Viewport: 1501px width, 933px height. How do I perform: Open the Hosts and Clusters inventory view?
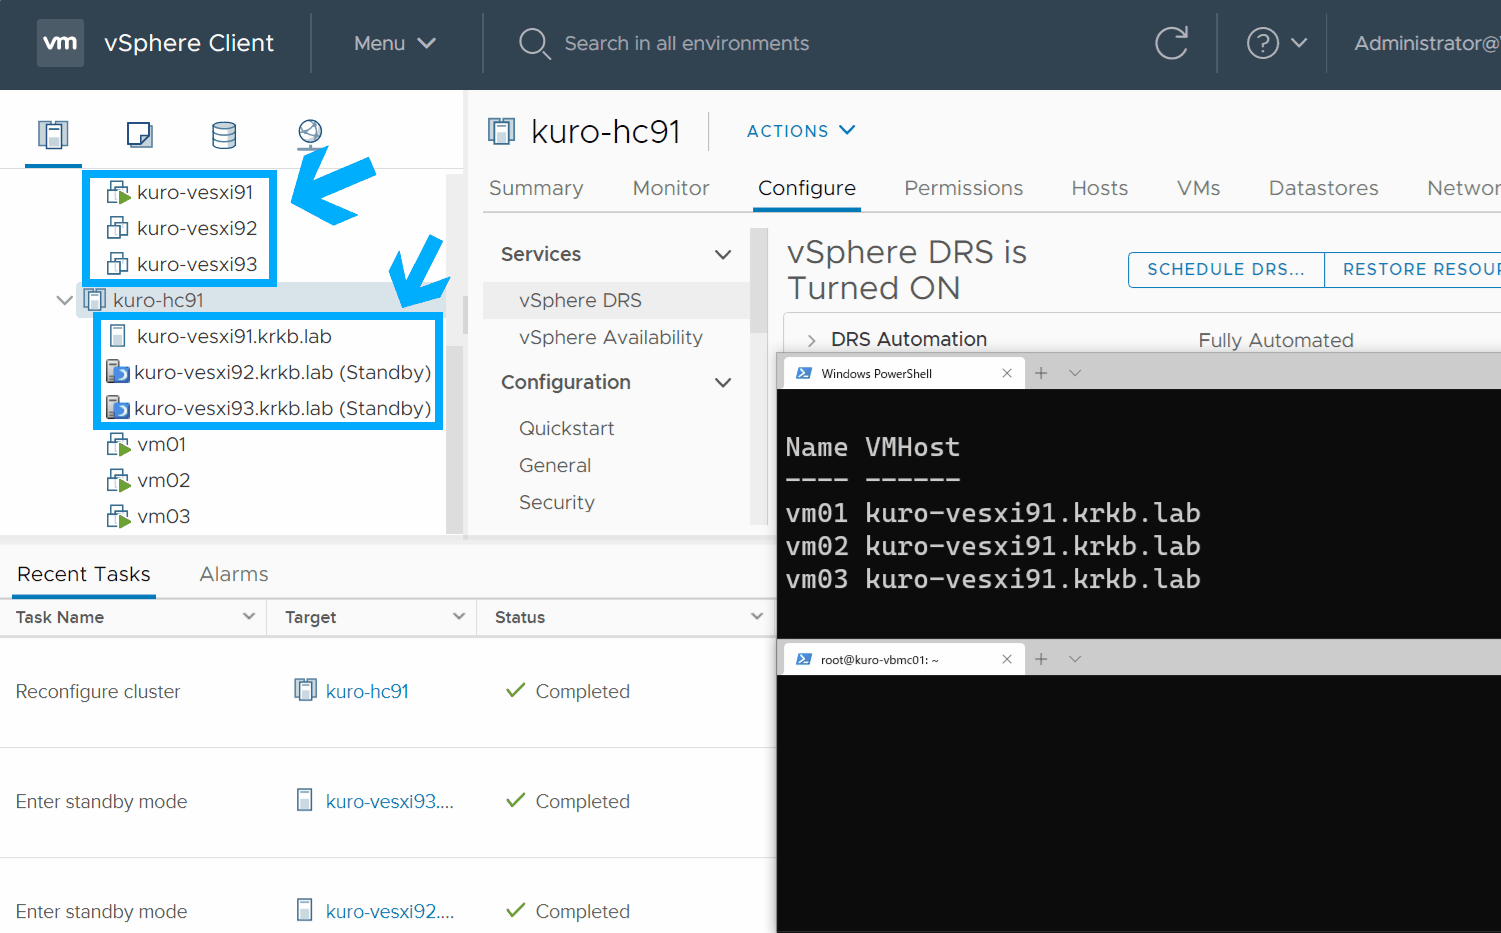point(53,134)
